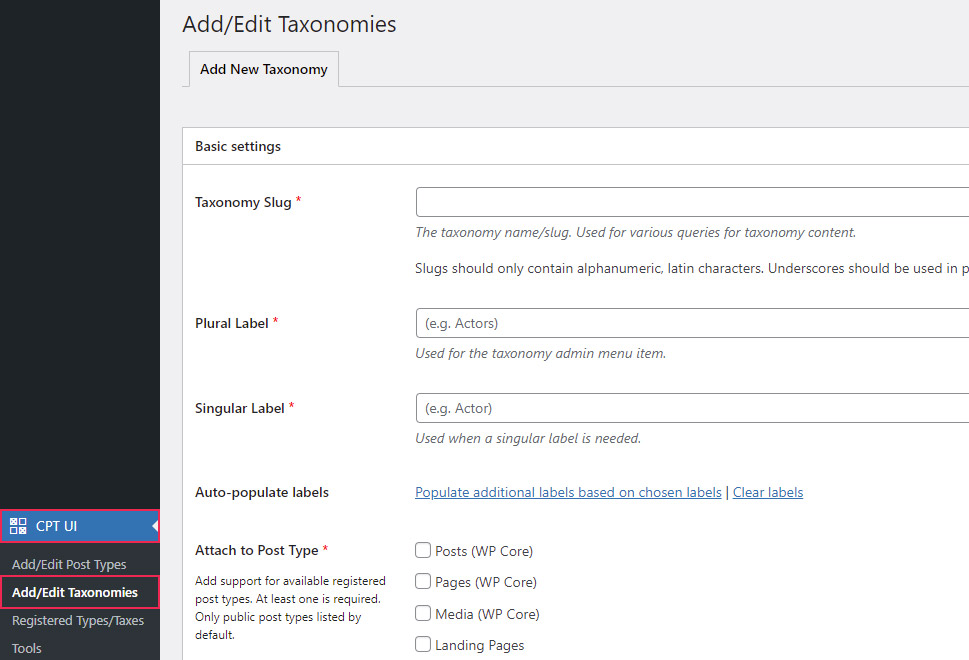The width and height of the screenshot is (969, 660).
Task: Click the Clear labels link
Action: point(768,492)
